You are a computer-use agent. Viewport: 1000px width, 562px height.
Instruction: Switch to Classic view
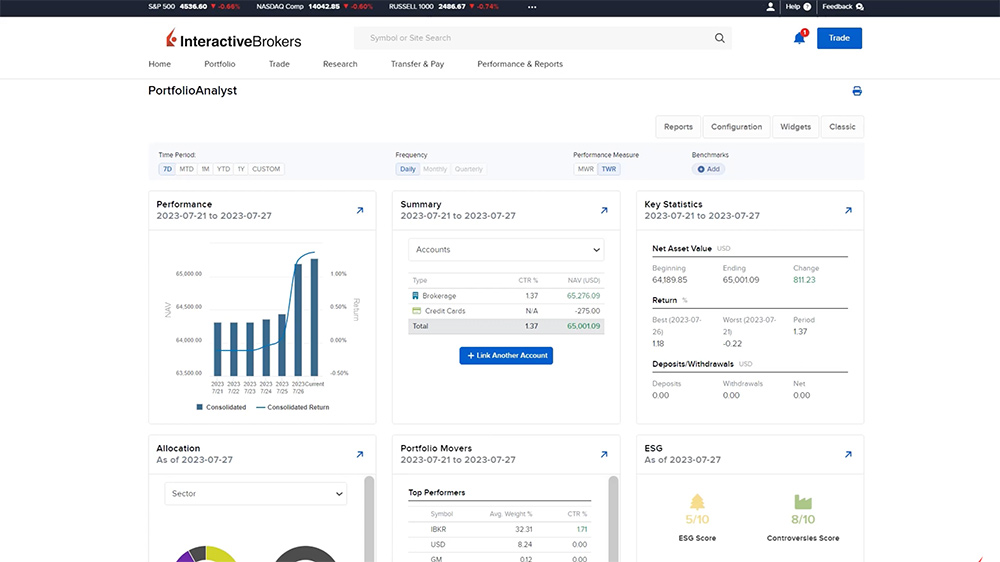coord(842,126)
